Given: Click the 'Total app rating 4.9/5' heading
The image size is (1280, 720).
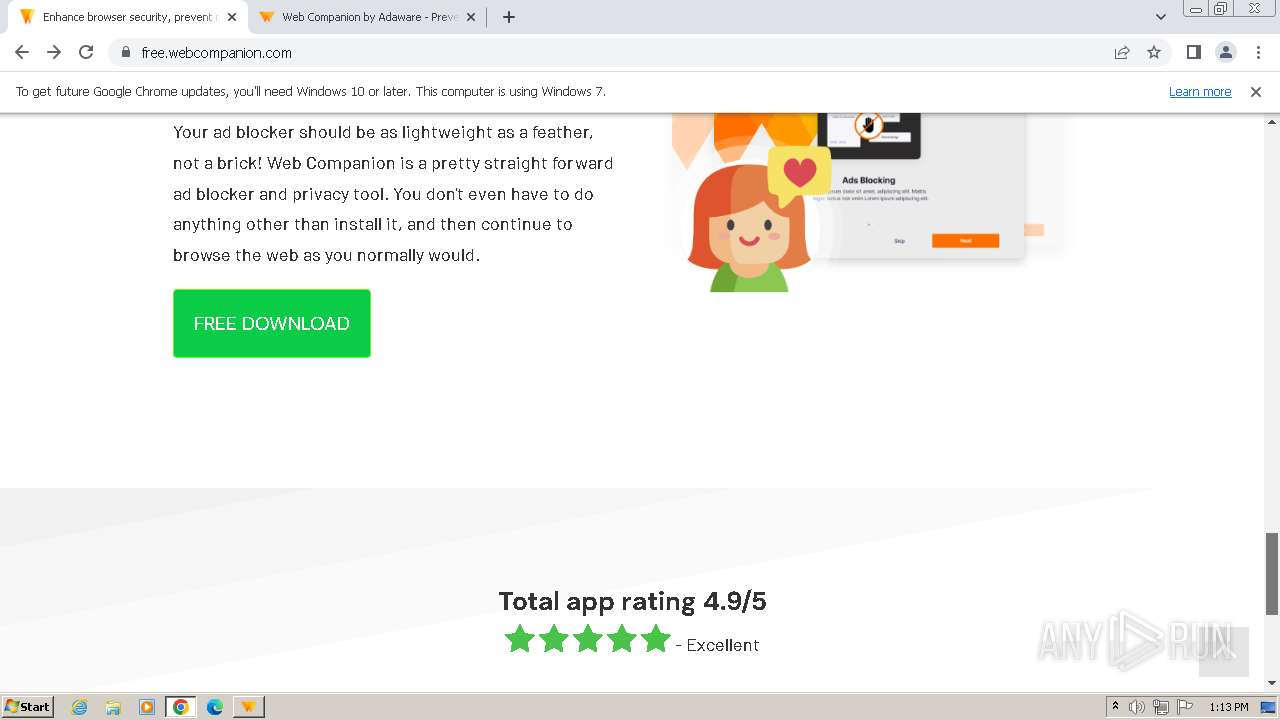Looking at the screenshot, I should 632,601.
